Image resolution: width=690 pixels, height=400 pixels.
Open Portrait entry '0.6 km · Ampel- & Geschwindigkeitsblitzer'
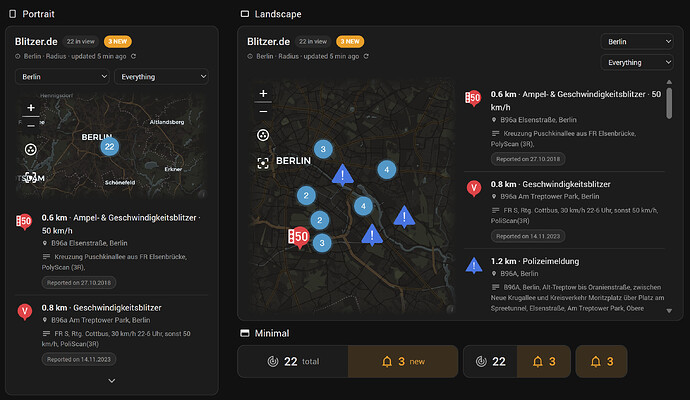(x=112, y=250)
